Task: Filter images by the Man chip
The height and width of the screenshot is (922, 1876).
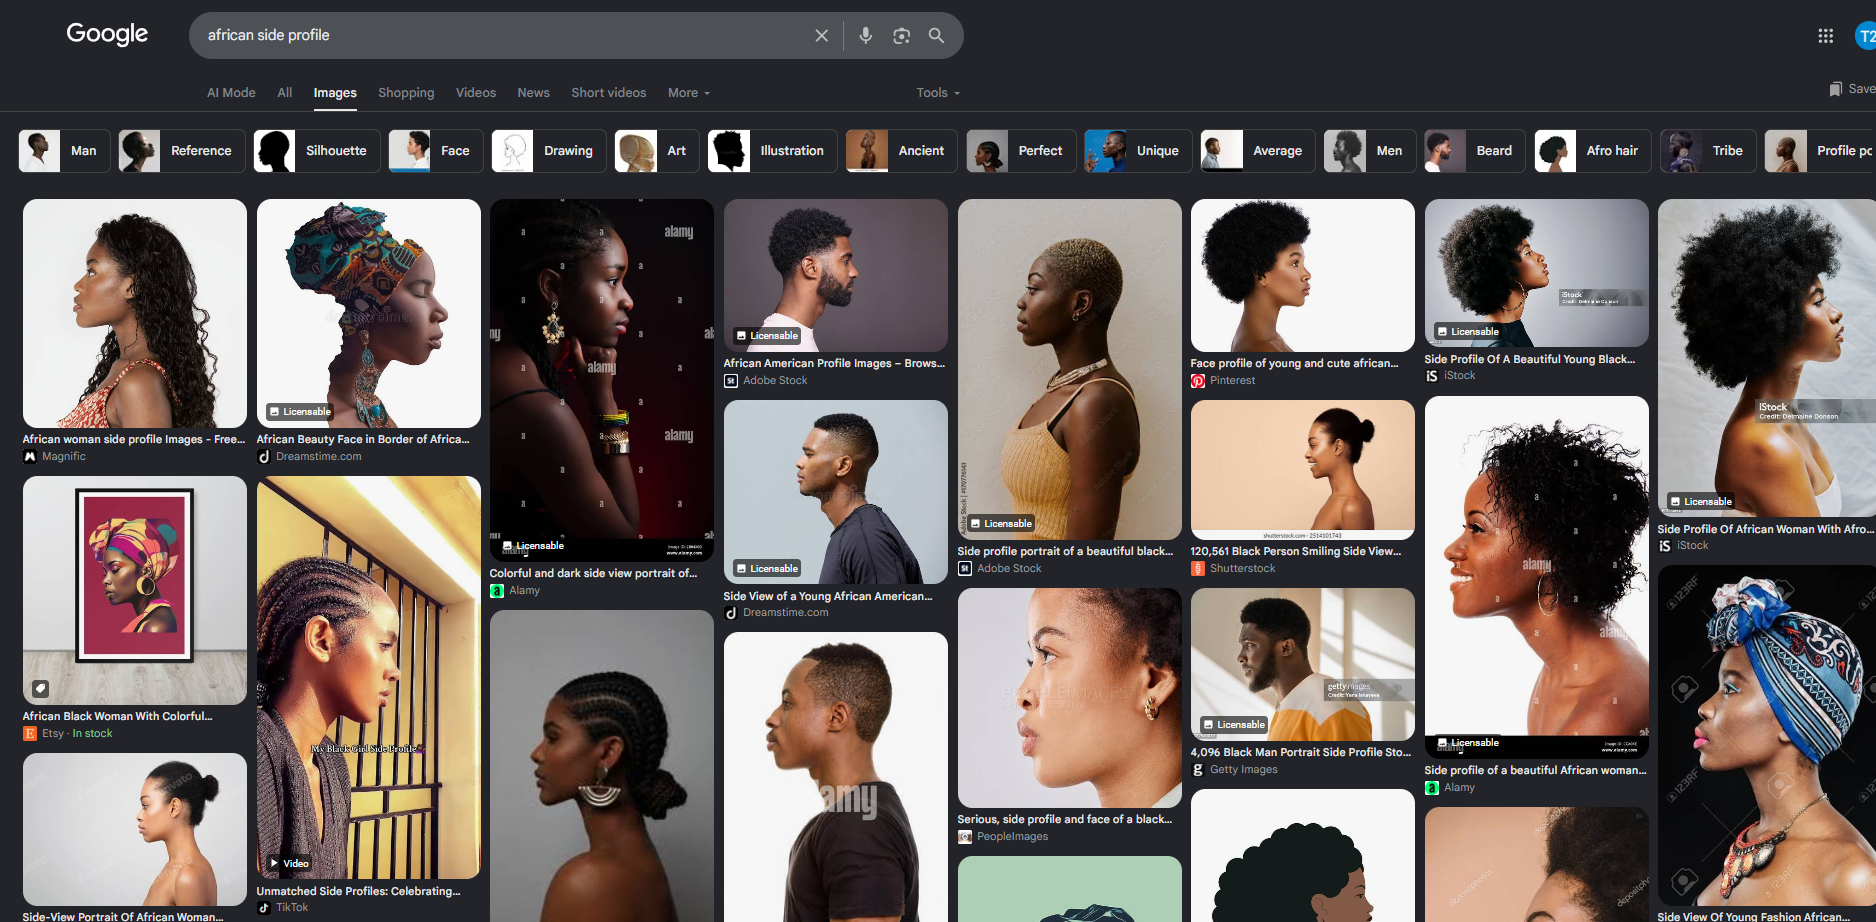Action: (x=64, y=151)
